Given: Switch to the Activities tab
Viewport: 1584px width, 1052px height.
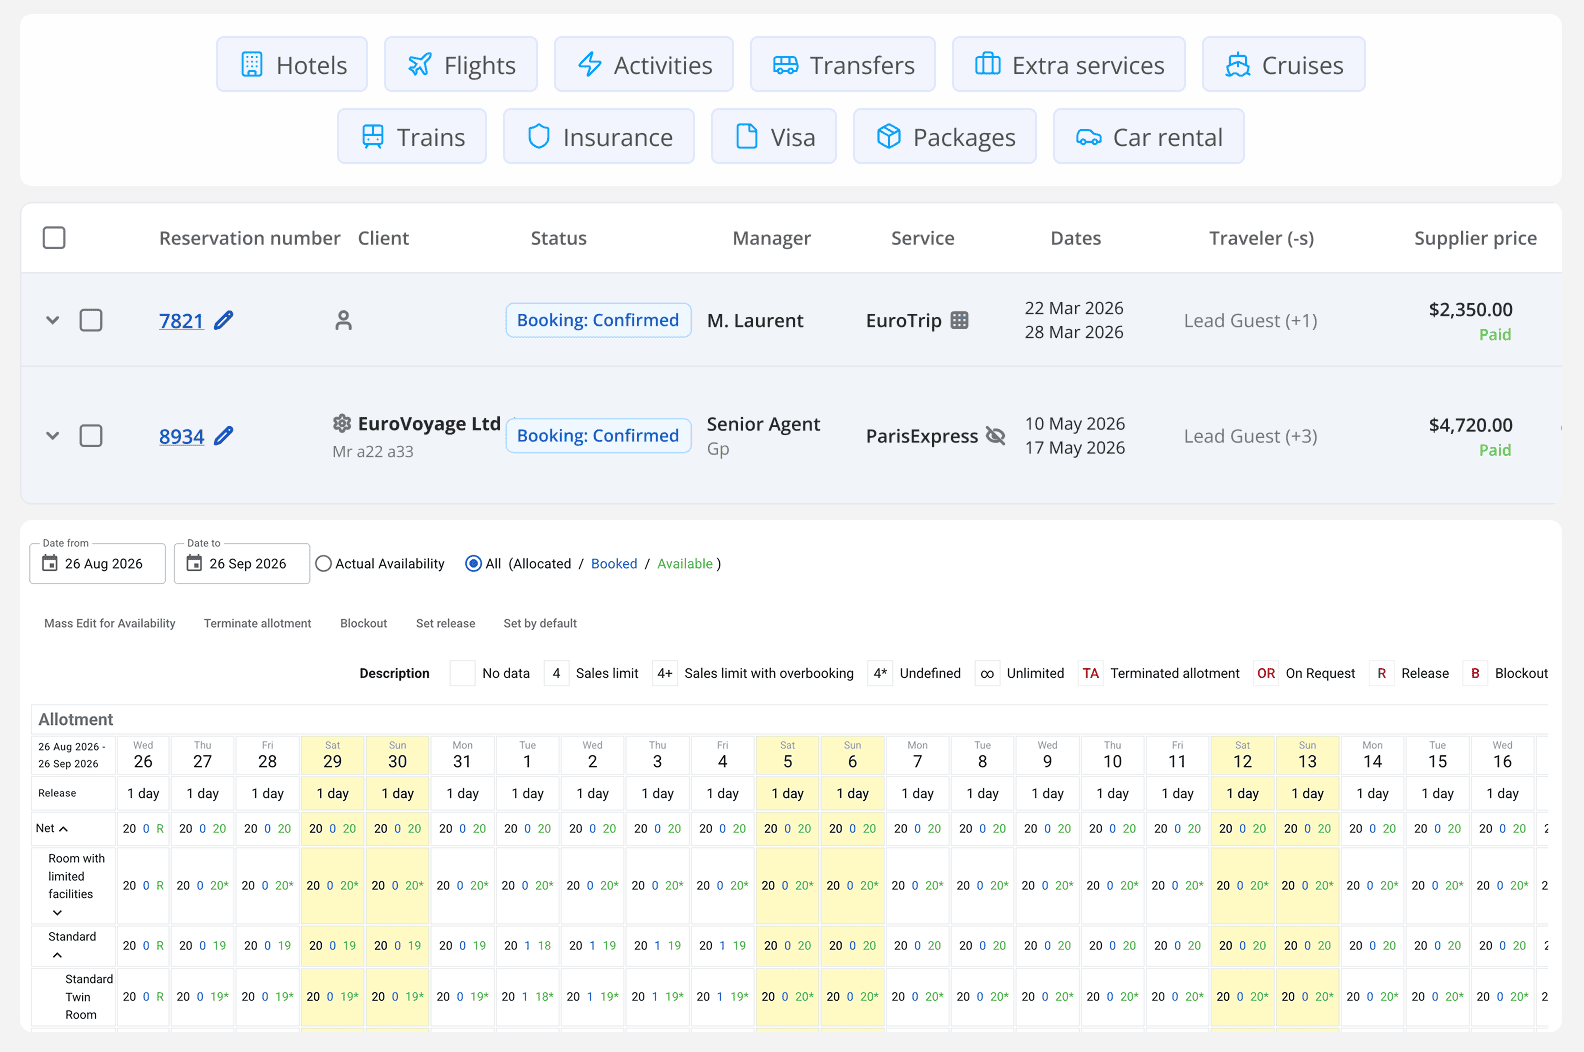Looking at the screenshot, I should point(644,65).
